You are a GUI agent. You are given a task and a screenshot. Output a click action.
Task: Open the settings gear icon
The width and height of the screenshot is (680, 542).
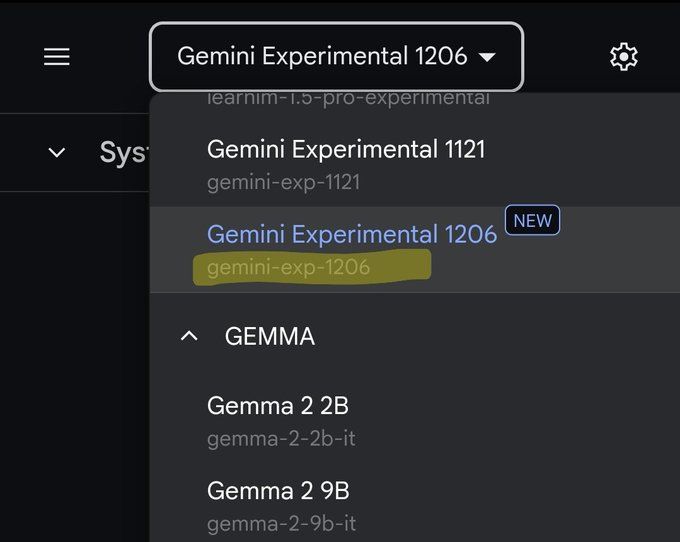(x=624, y=56)
